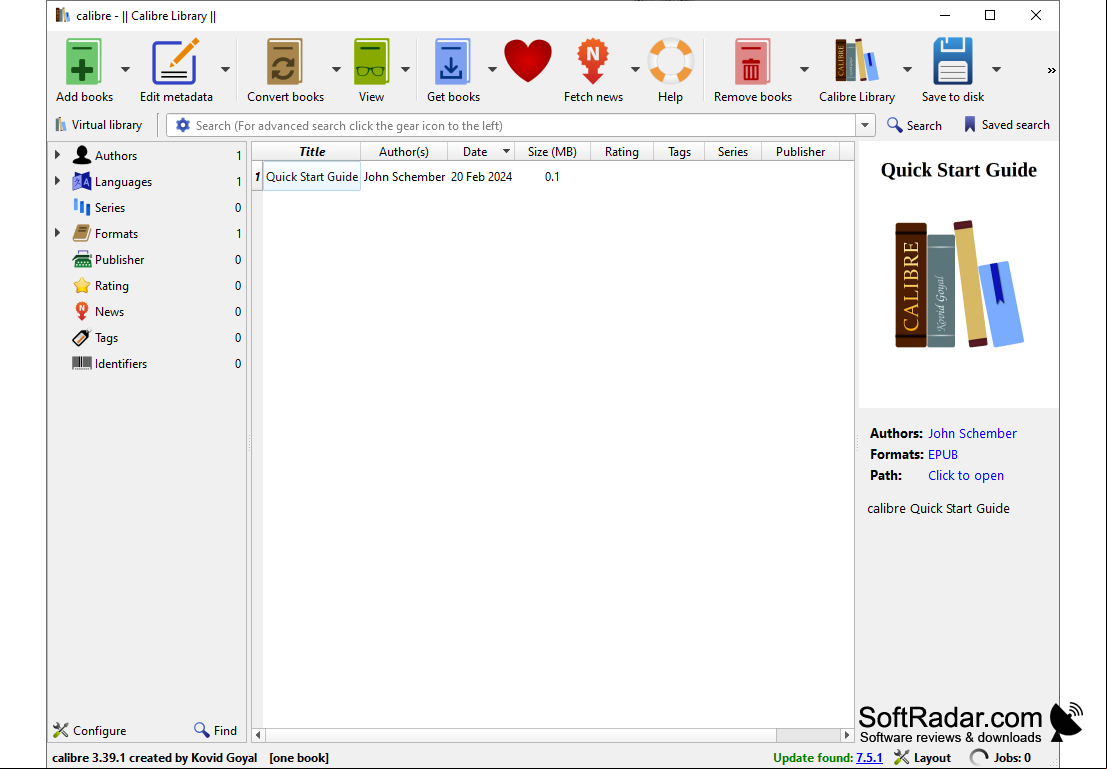
Task: Click Find in the tag browser
Action: pos(215,730)
